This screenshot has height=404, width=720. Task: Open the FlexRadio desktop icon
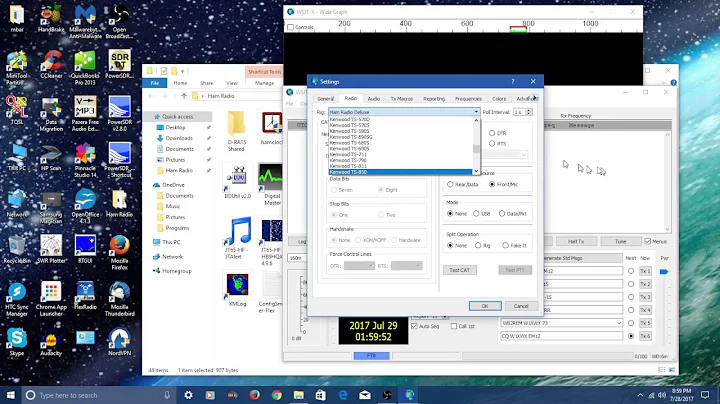click(x=85, y=295)
